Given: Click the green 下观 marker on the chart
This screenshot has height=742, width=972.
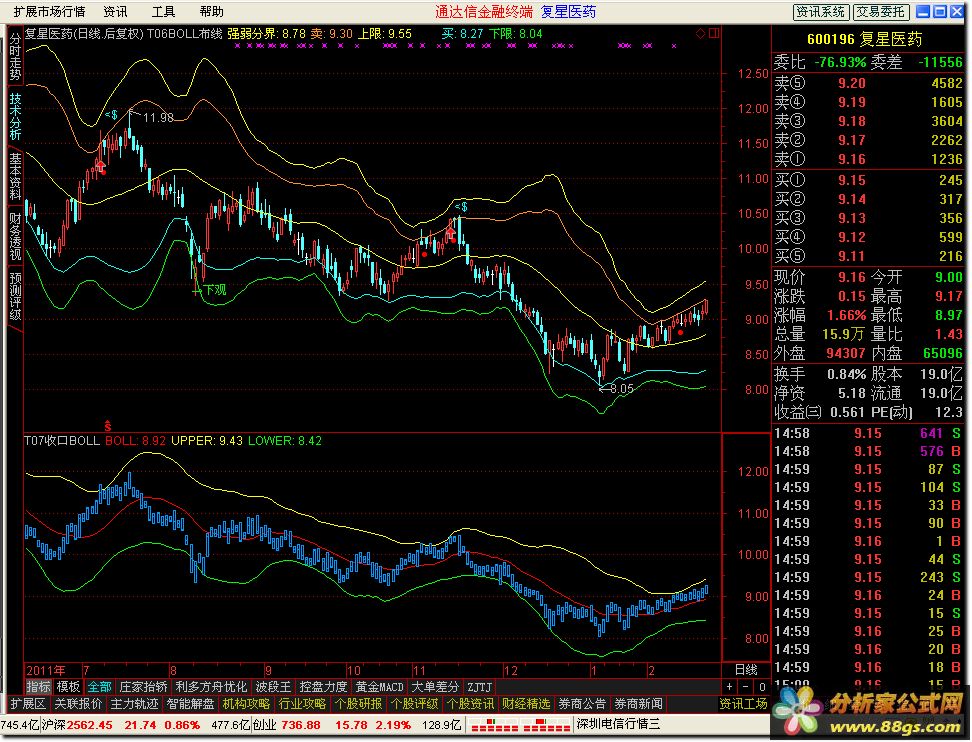Looking at the screenshot, I should click(x=210, y=289).
